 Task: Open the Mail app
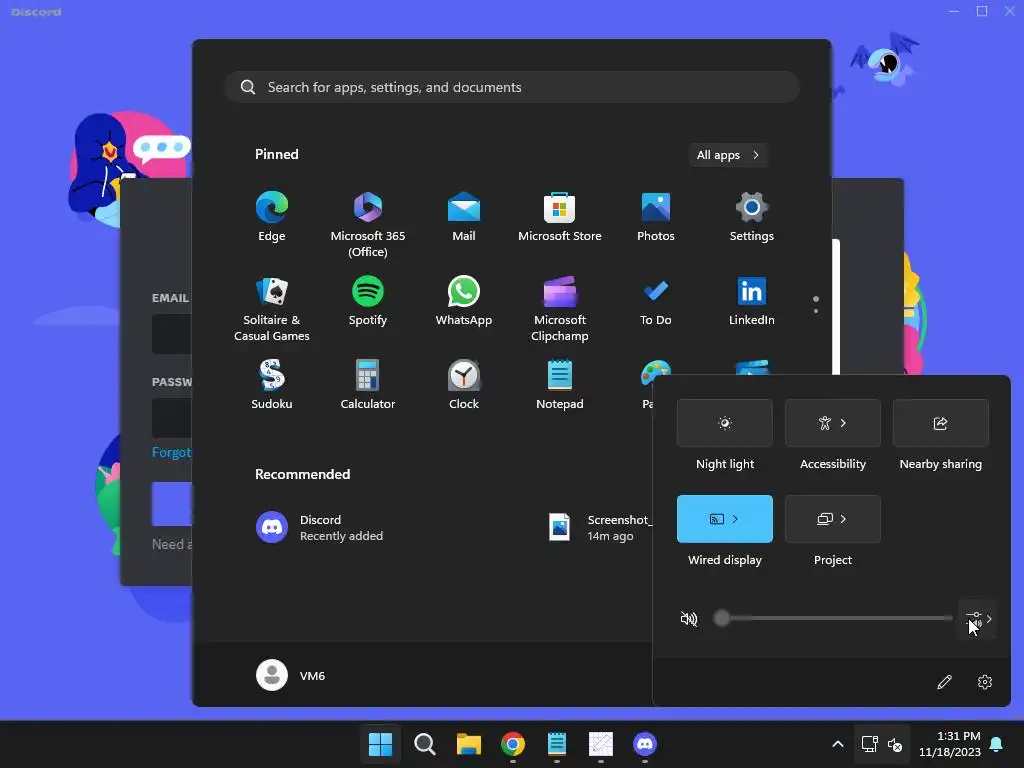464,217
